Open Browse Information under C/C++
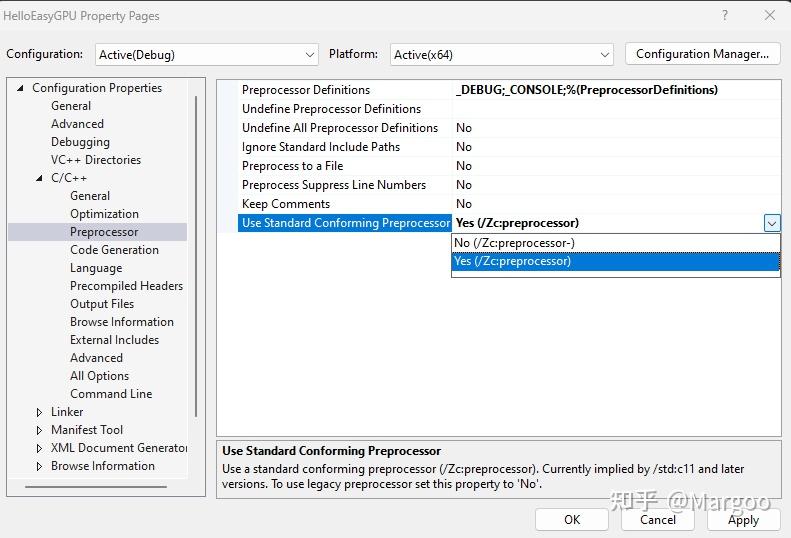This screenshot has height=538, width=791. click(x=122, y=322)
